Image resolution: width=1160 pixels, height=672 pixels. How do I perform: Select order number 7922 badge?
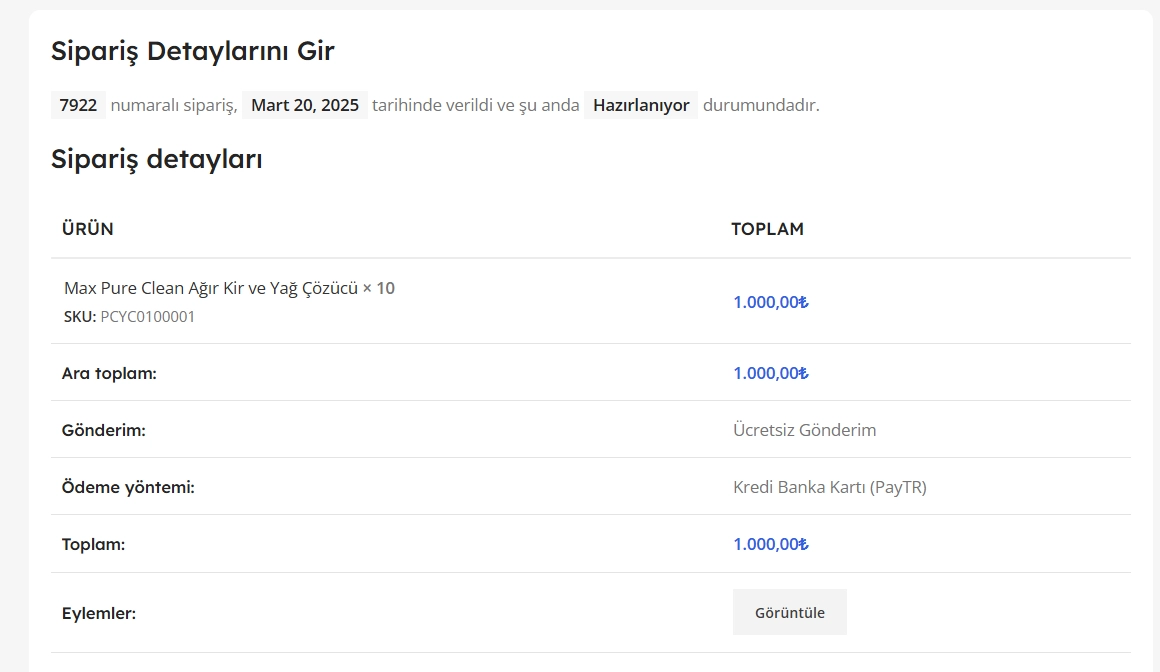point(78,105)
